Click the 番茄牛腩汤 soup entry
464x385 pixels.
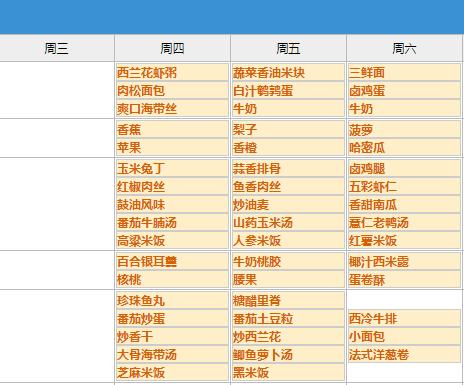pyautogui.click(x=172, y=222)
